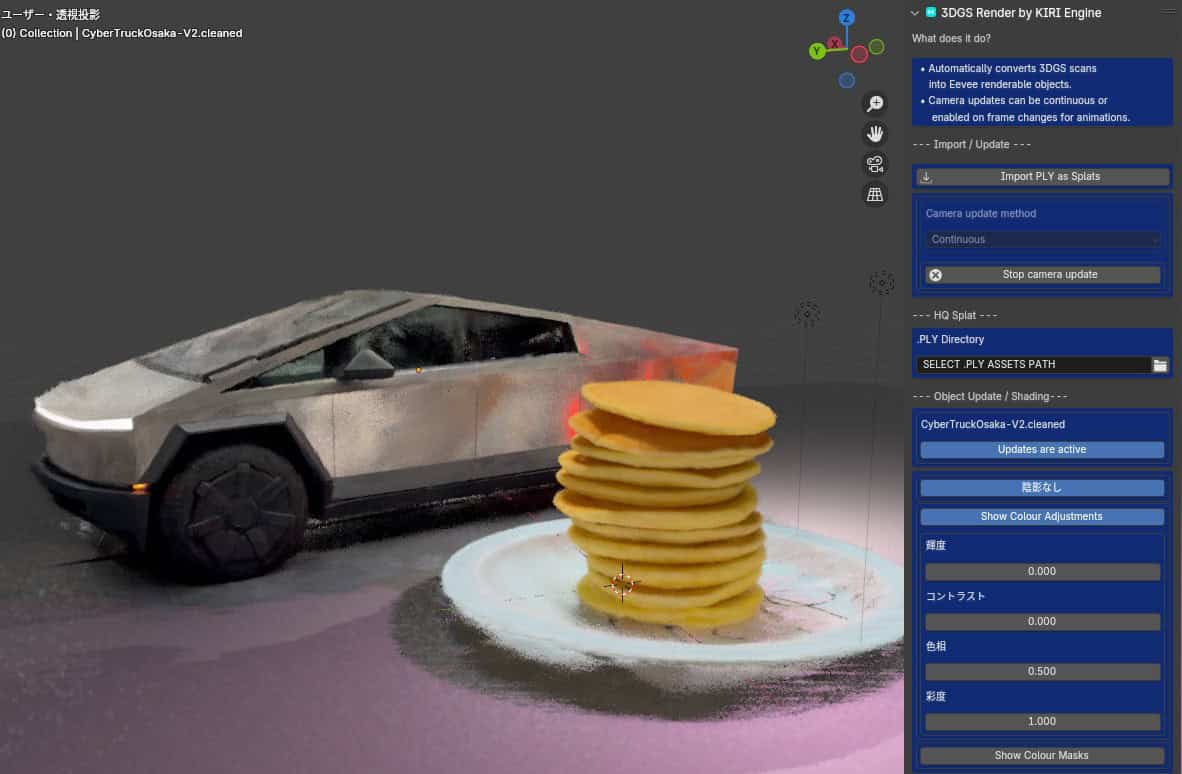Click the green Y axis gizmo handle

(x=817, y=51)
